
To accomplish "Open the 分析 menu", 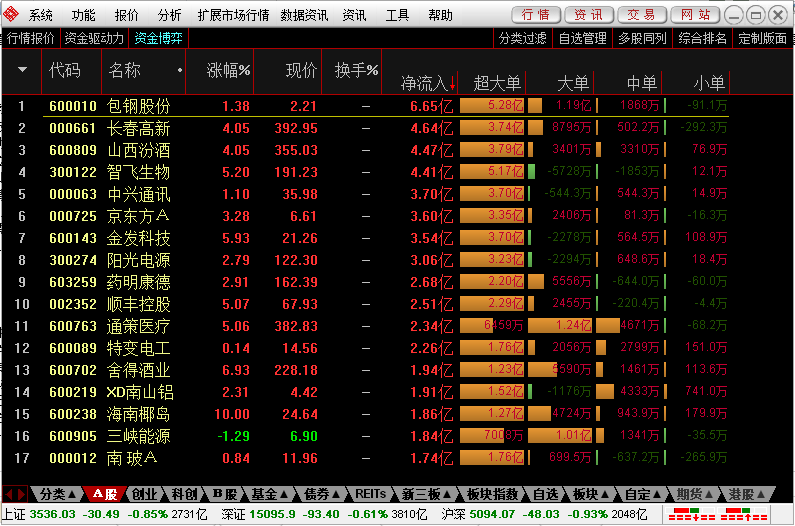I will coord(169,15).
